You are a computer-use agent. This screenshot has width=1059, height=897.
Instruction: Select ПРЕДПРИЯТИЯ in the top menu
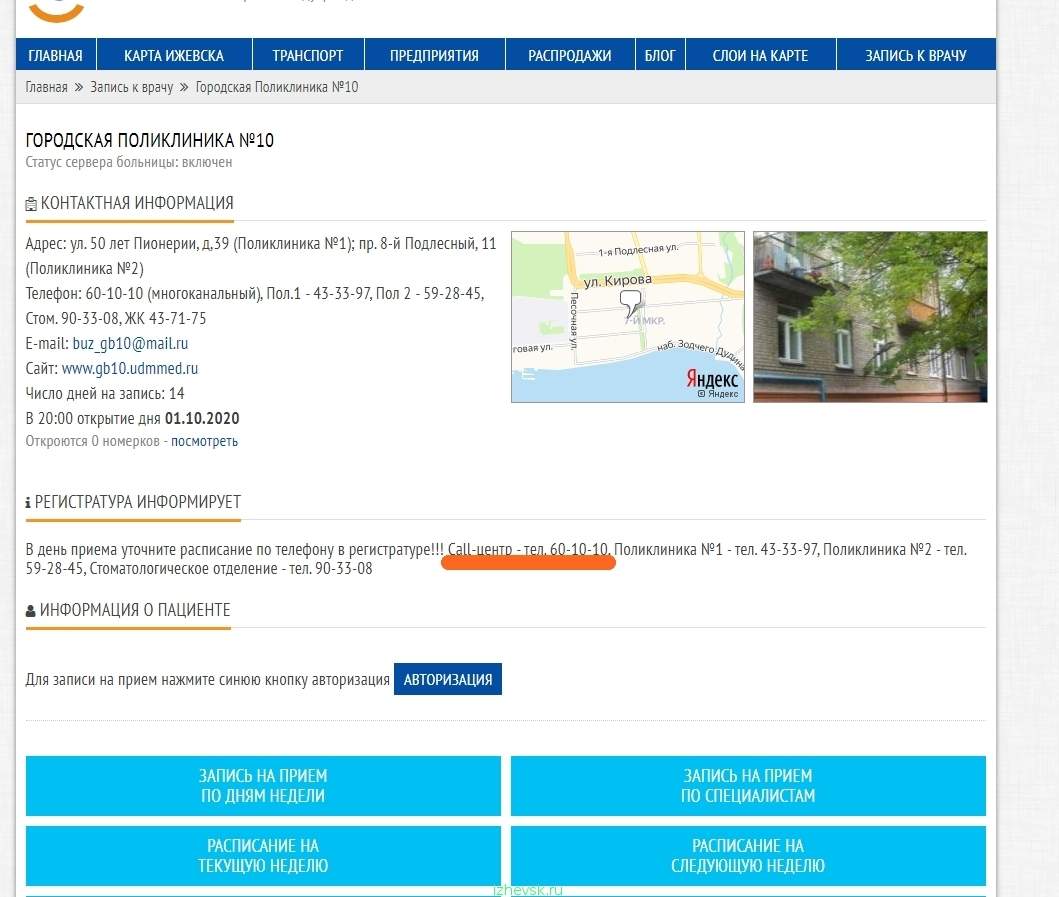434,56
